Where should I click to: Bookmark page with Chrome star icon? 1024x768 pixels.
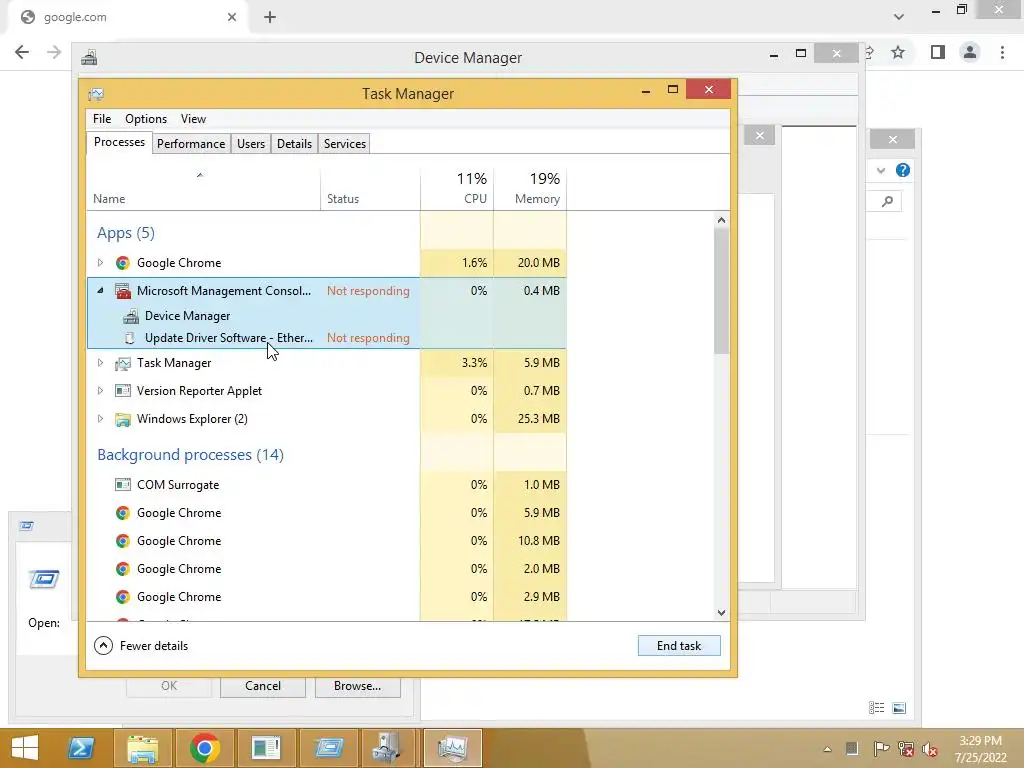click(x=898, y=52)
